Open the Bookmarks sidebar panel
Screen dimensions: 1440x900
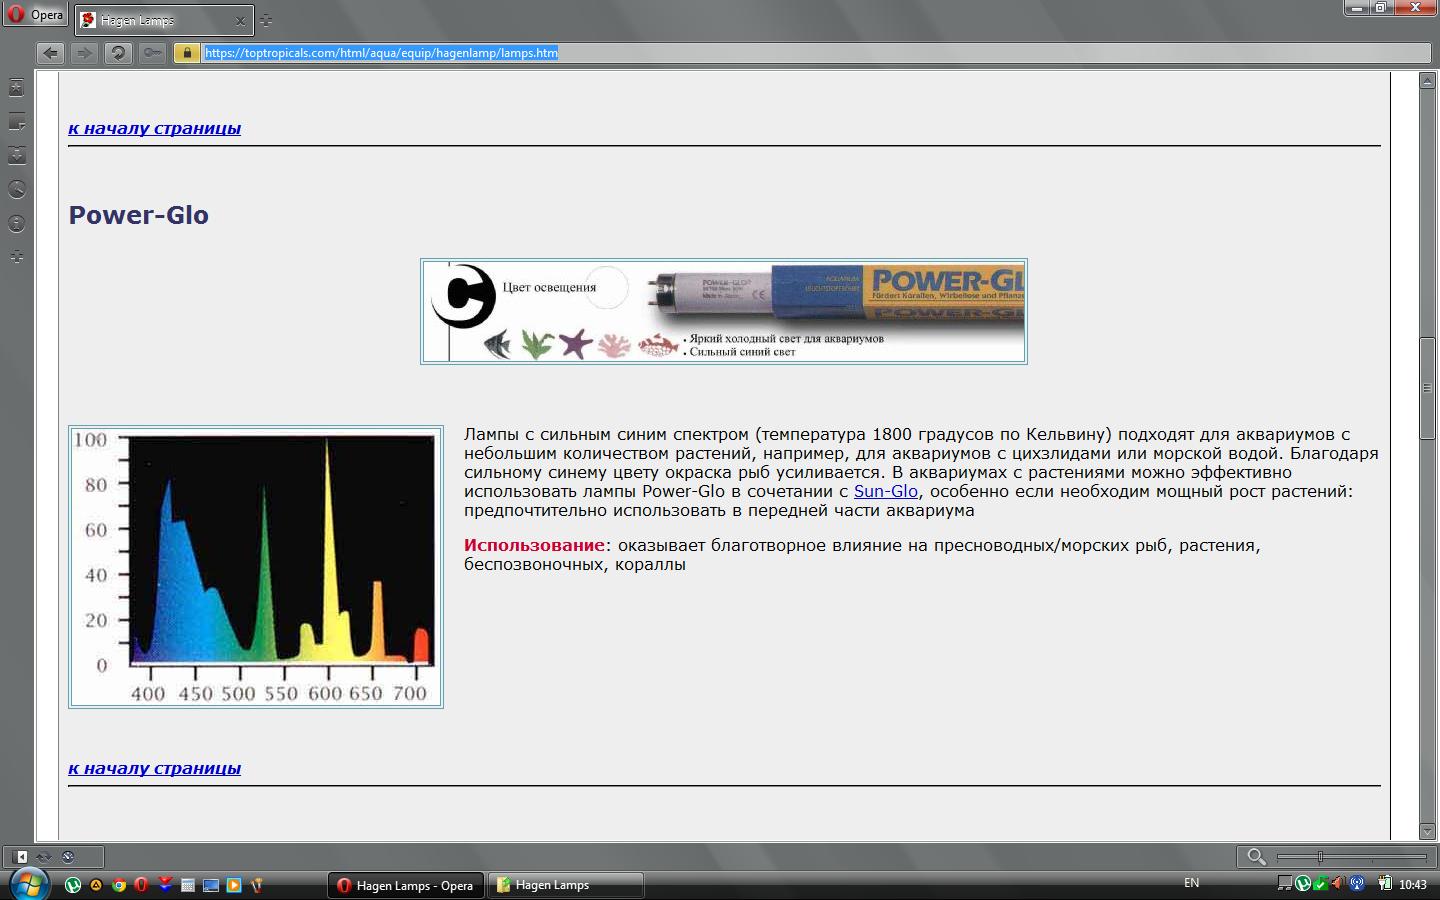click(16, 88)
